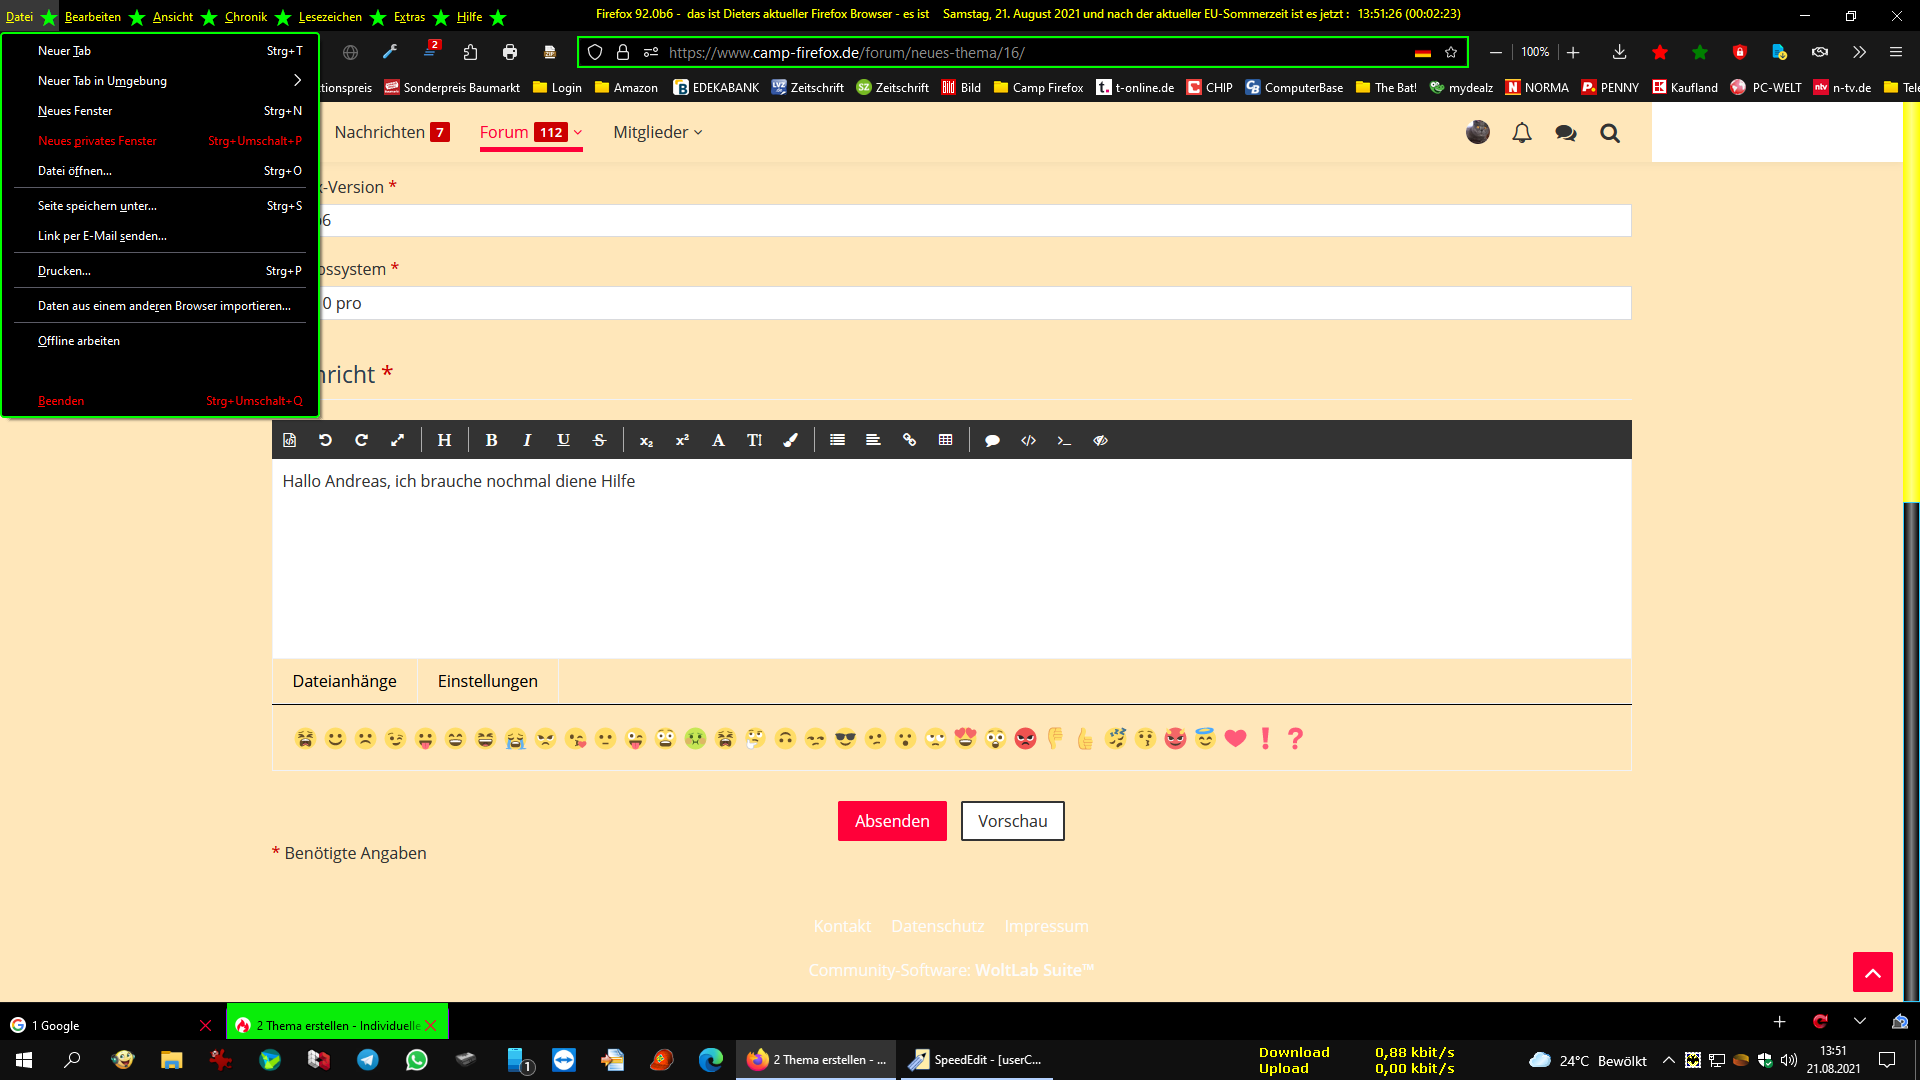1920x1080 pixels.
Task: Open notifications bell icon
Action: coord(1521,133)
